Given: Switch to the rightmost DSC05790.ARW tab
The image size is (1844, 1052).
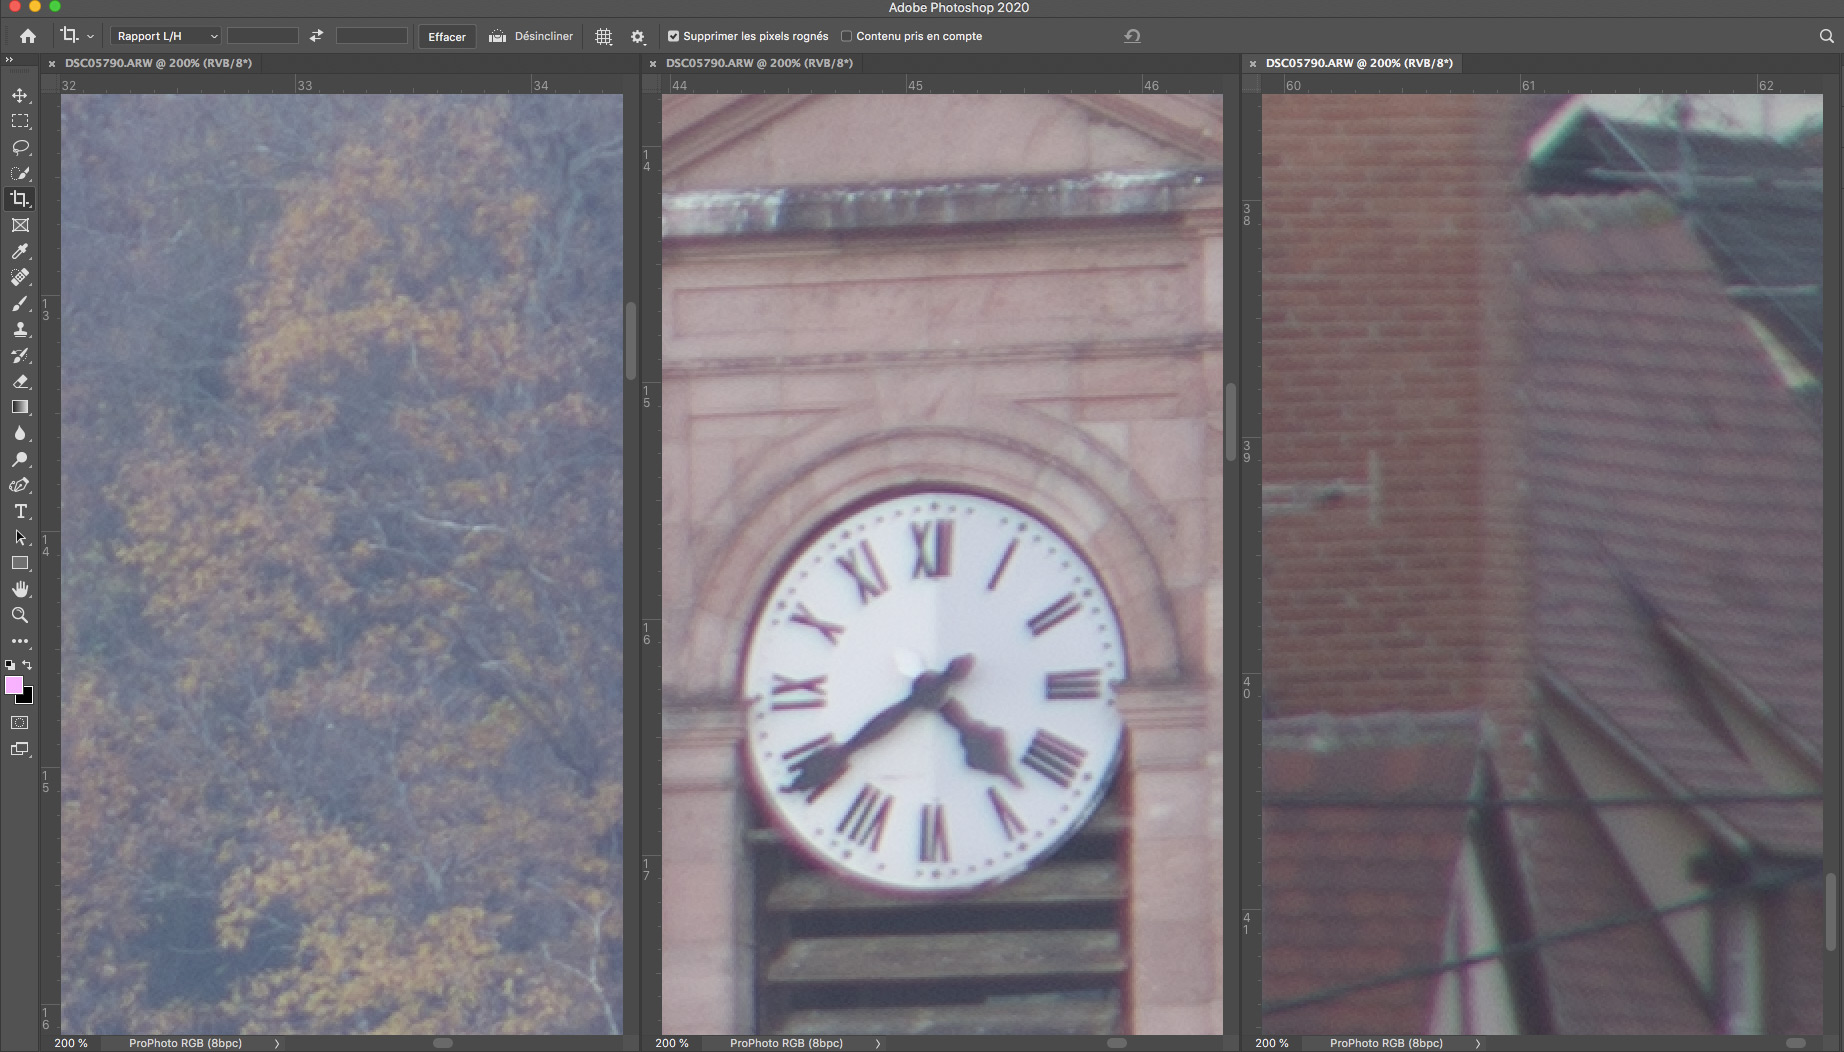Looking at the screenshot, I should coord(1358,63).
